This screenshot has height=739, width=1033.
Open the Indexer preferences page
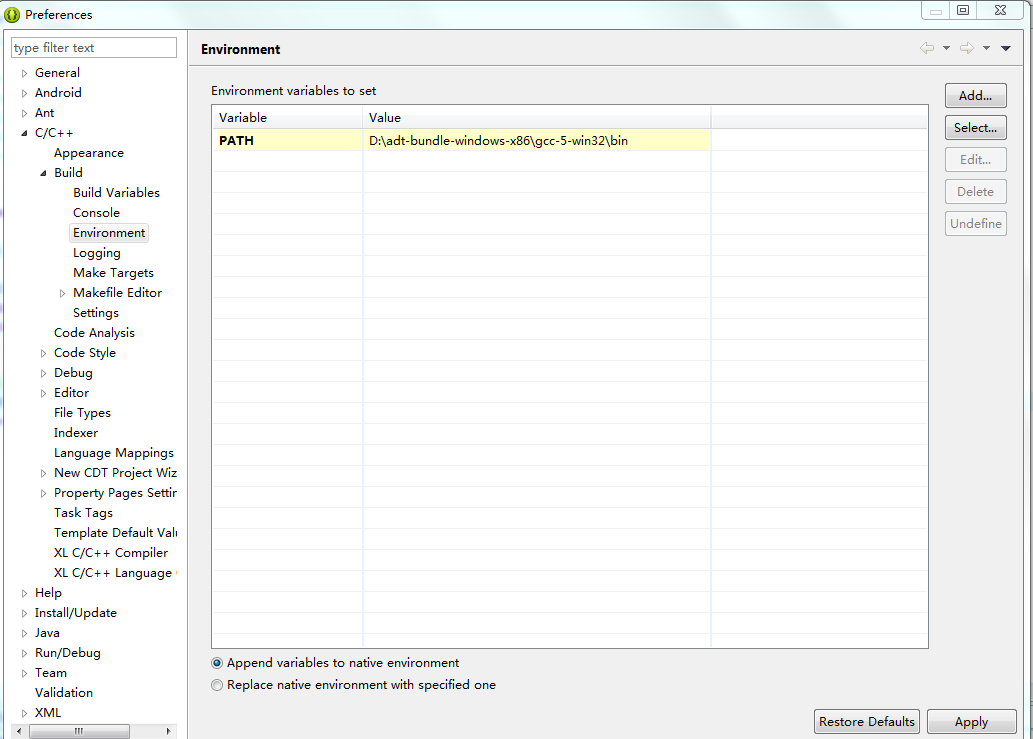click(76, 433)
